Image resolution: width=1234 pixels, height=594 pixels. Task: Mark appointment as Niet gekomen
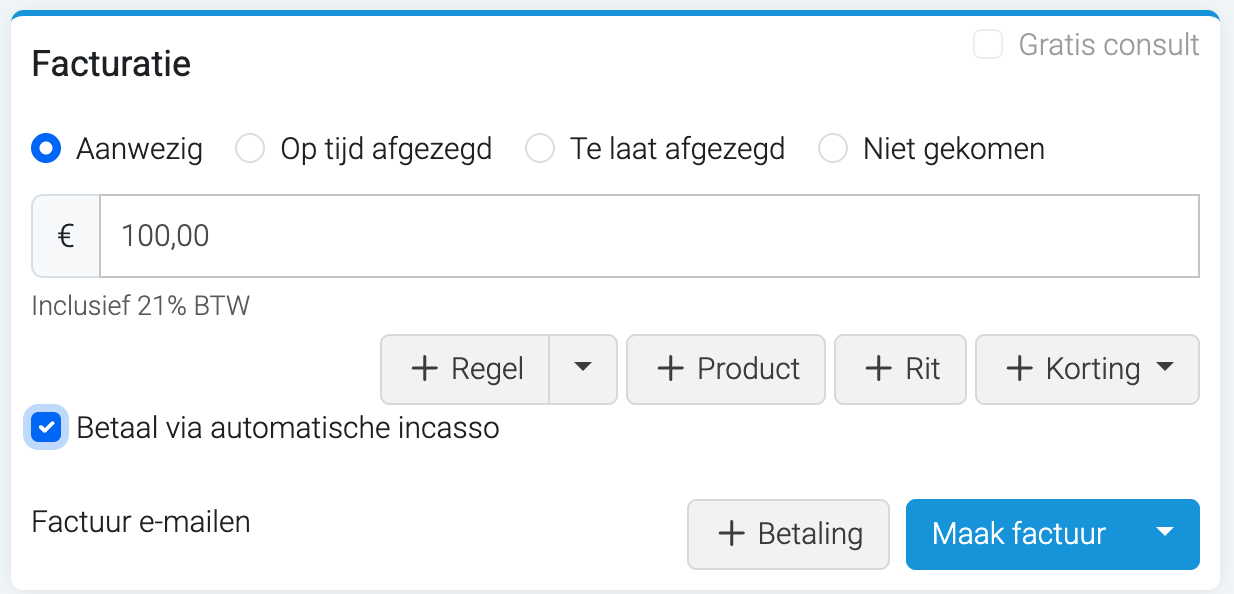point(832,149)
